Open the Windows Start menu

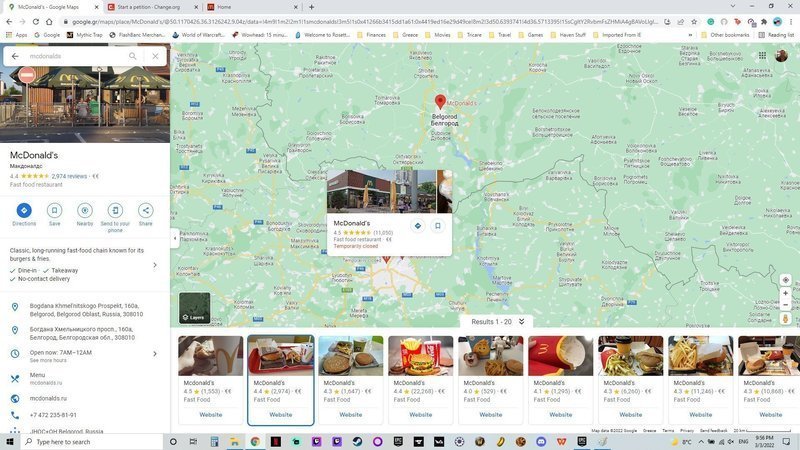[11, 441]
